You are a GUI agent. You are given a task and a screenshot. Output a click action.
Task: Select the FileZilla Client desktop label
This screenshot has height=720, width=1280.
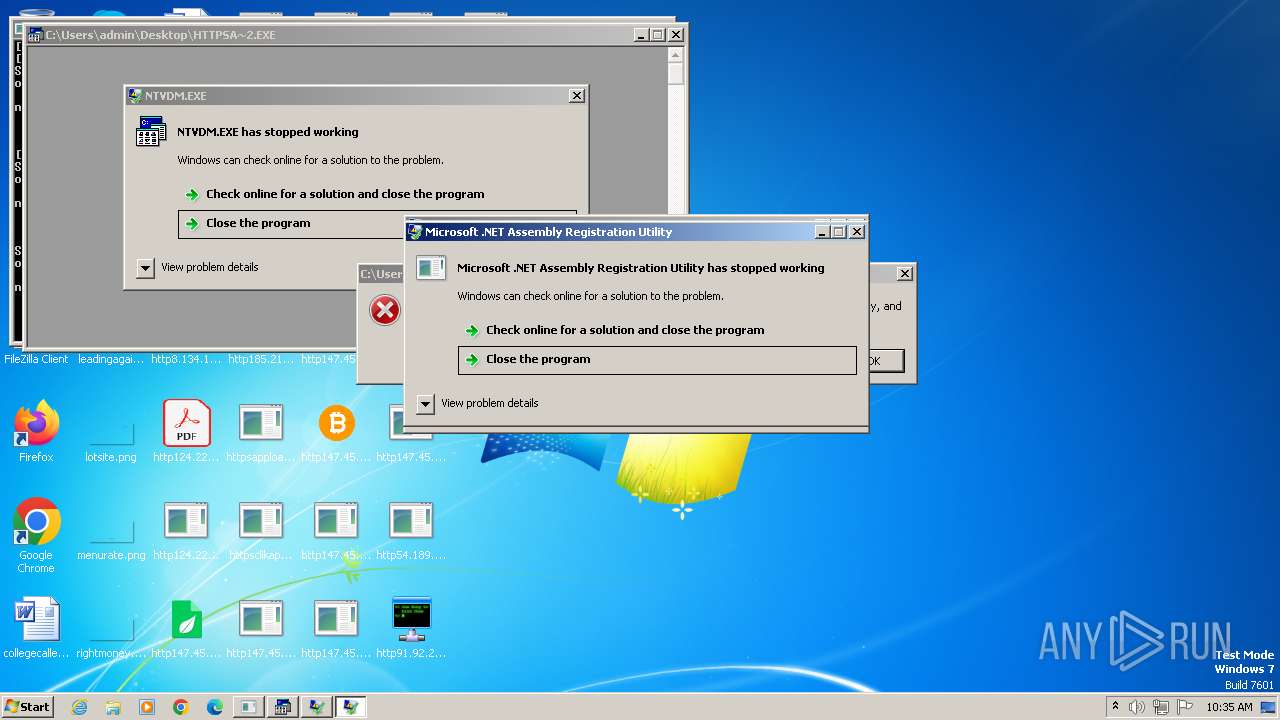(x=36, y=359)
